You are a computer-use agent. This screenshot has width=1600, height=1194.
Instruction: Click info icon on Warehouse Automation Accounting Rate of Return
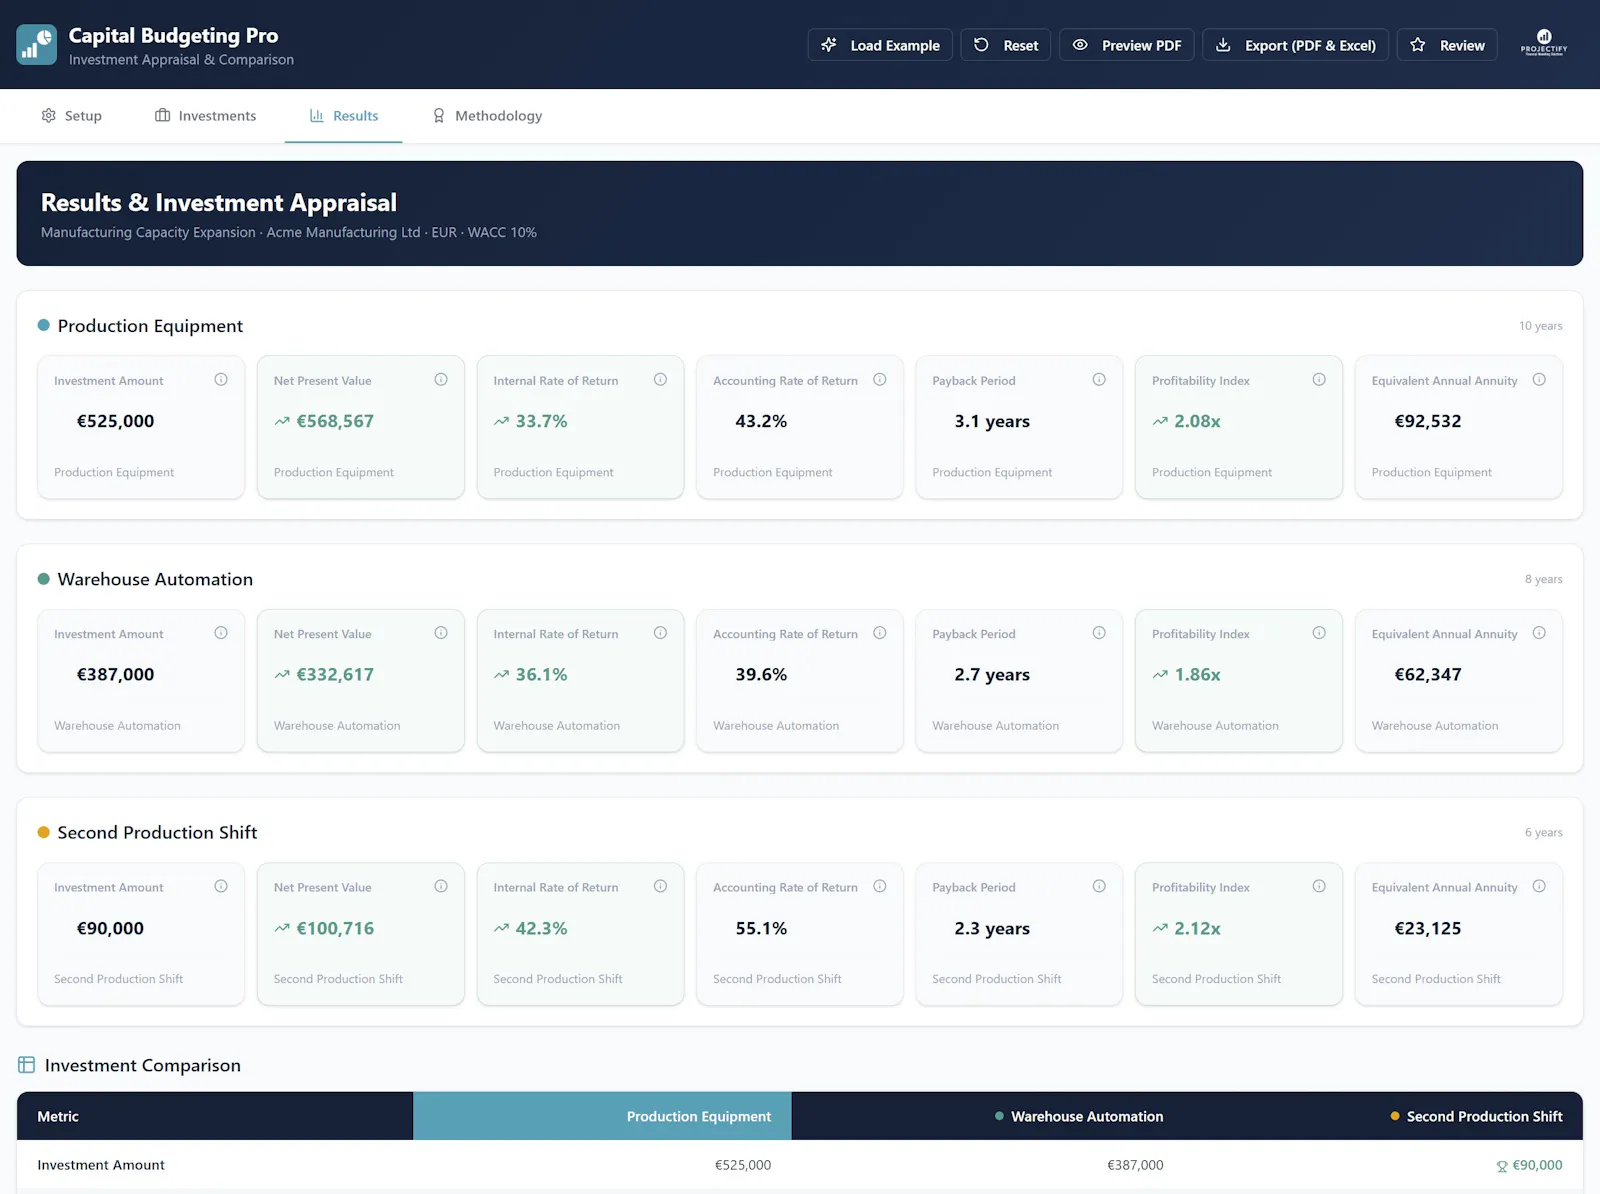click(x=880, y=633)
